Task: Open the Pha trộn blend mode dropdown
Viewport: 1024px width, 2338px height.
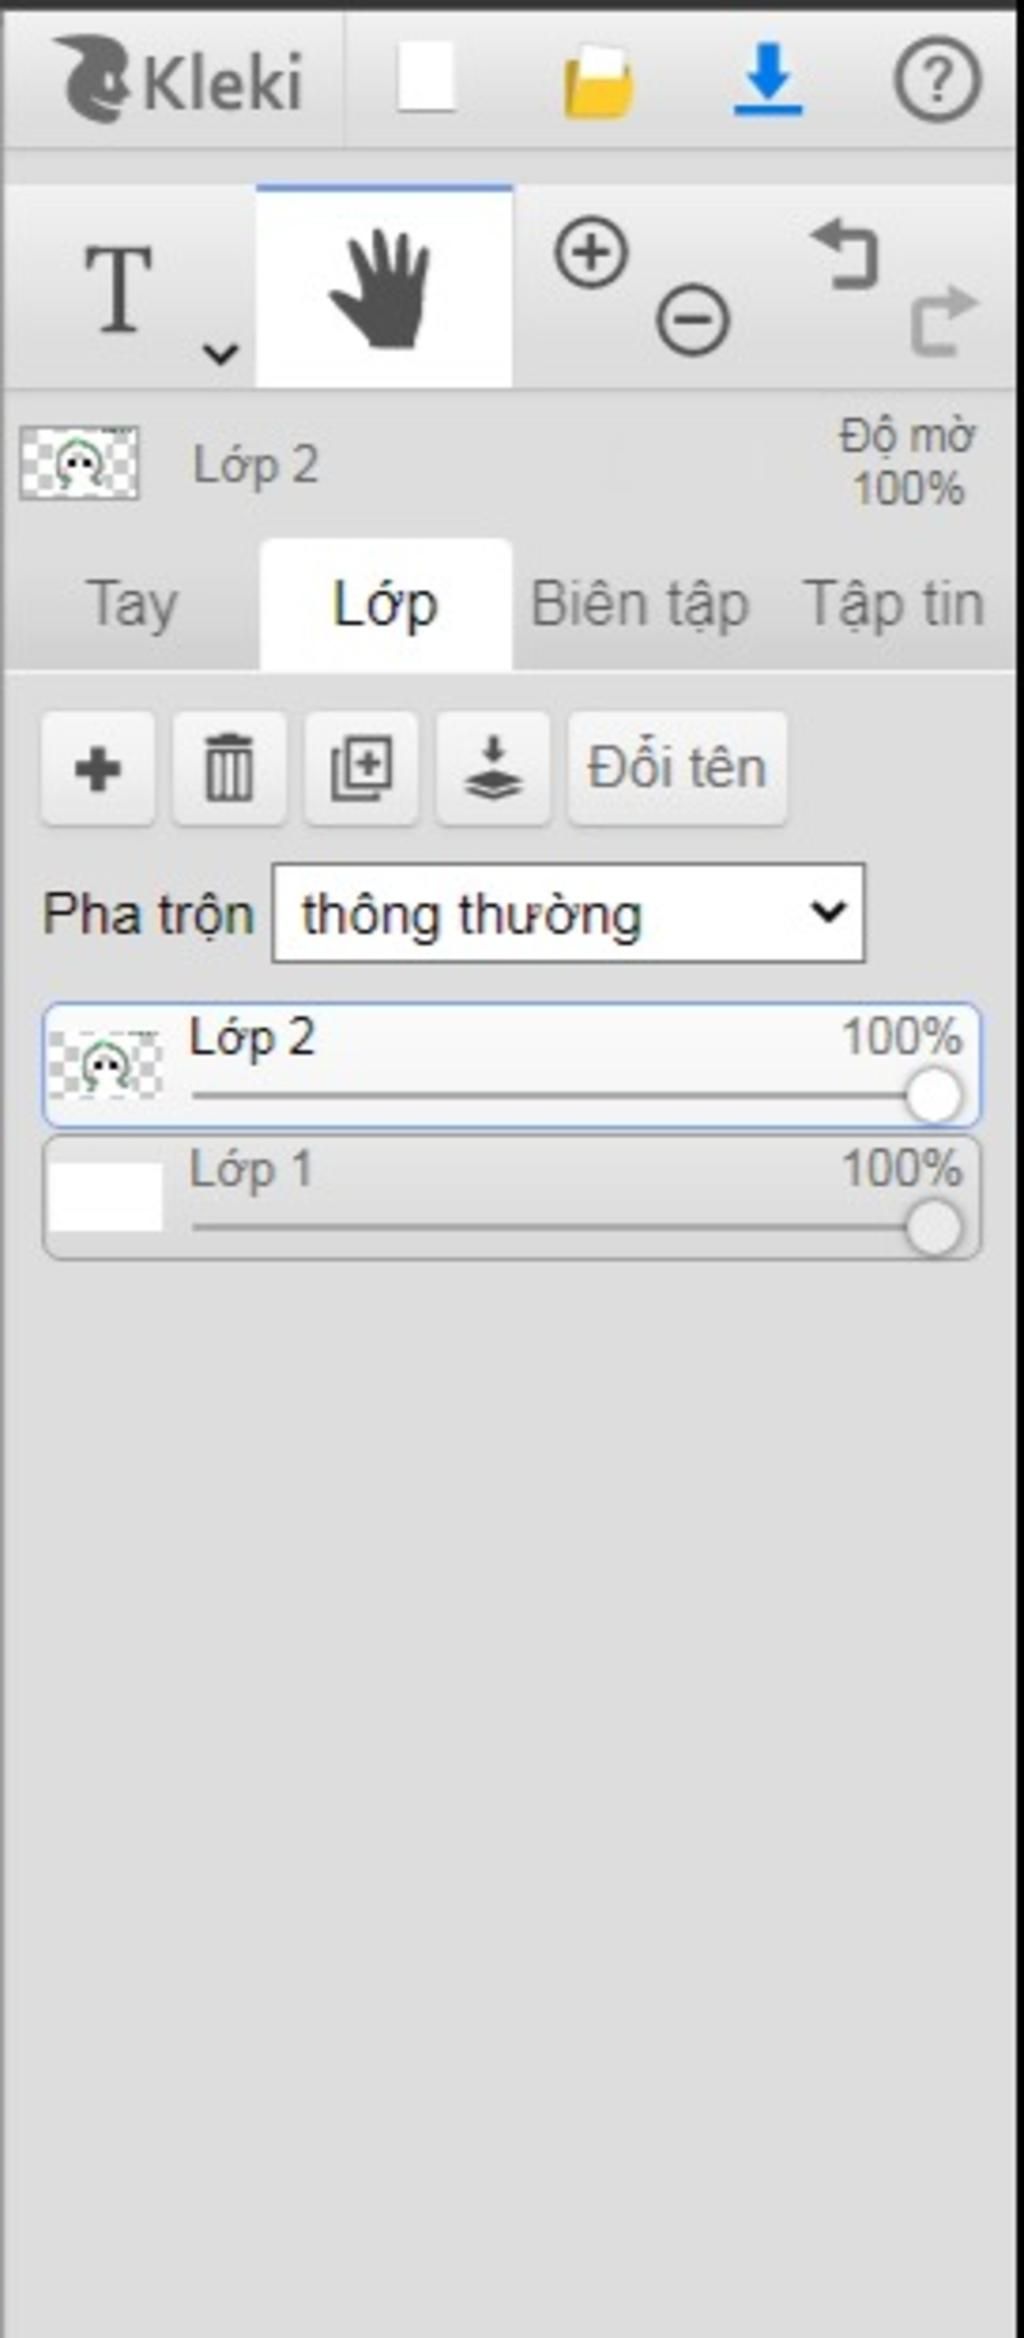Action: click(568, 913)
